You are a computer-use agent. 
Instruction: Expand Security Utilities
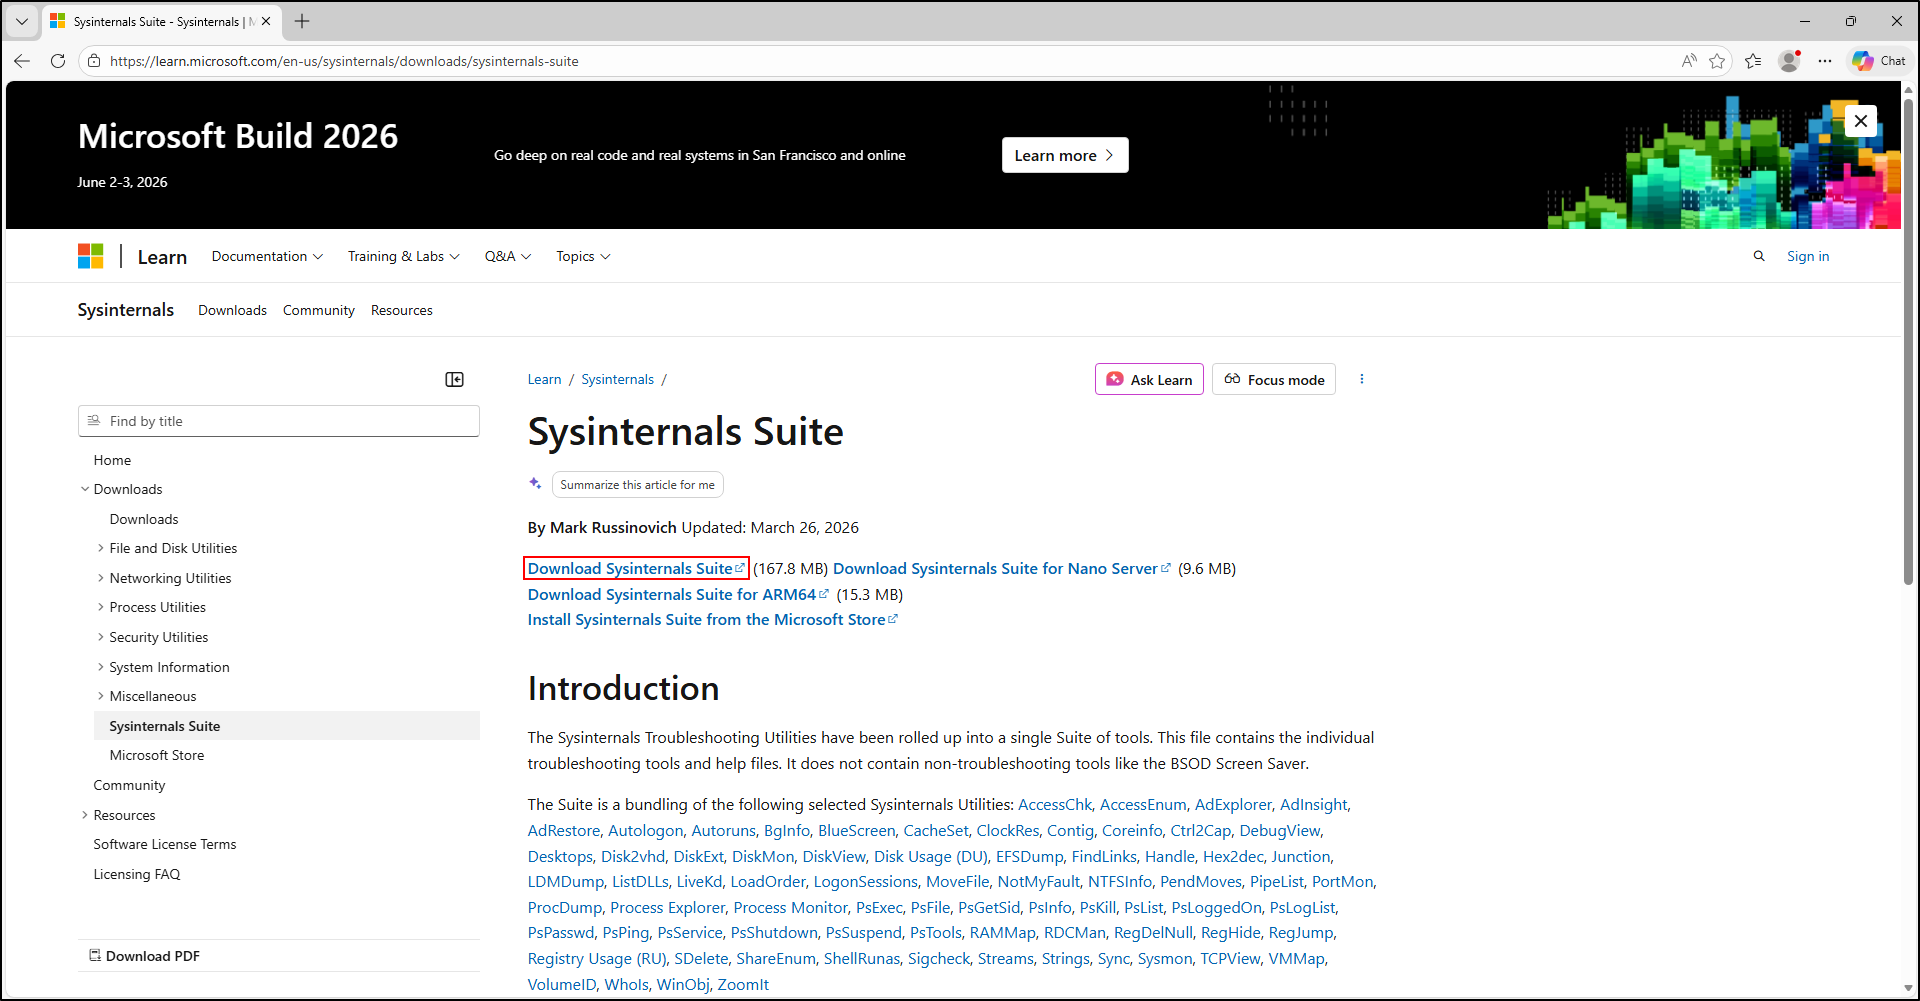(101, 637)
